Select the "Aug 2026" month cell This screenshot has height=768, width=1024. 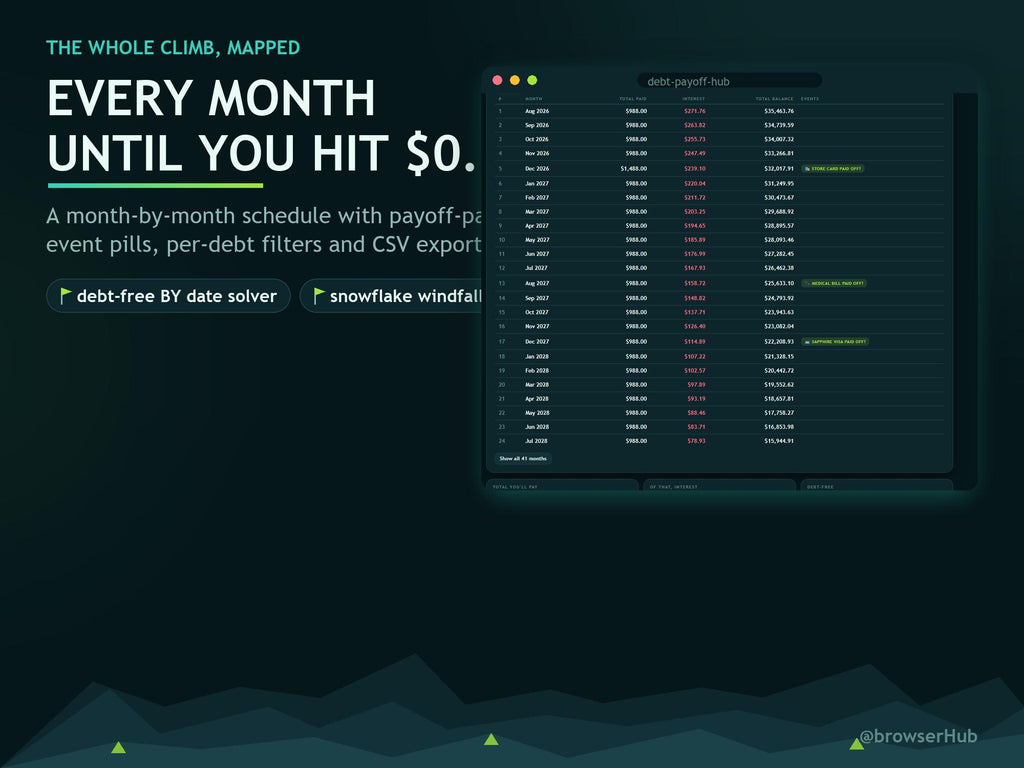(537, 111)
